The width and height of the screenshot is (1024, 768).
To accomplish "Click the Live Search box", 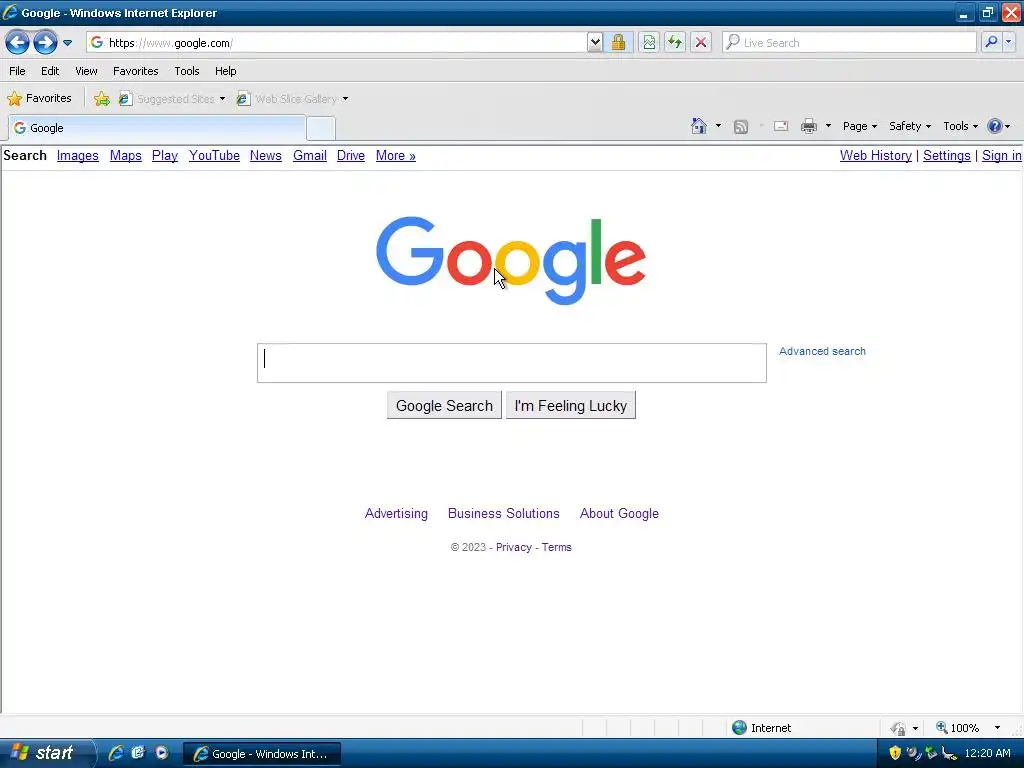I will coord(849,43).
